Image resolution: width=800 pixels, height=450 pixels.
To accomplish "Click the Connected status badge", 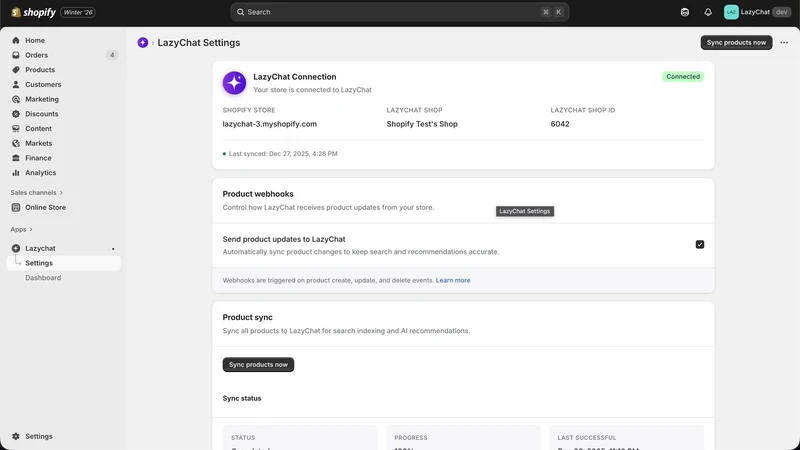I will 683,77.
